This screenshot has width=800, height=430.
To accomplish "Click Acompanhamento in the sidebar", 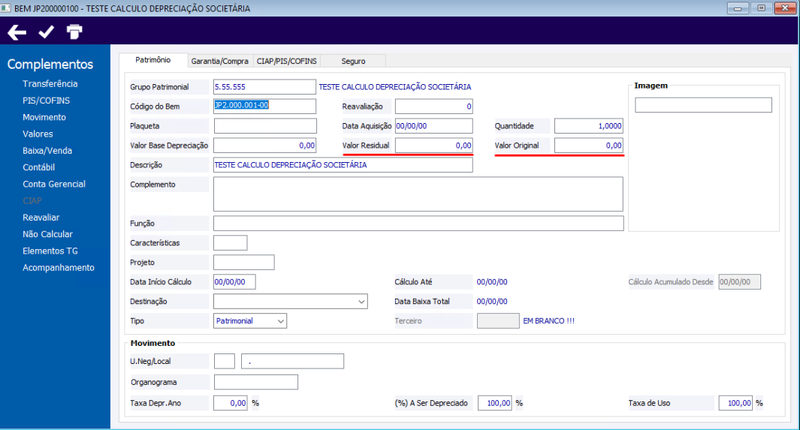I will [x=58, y=268].
